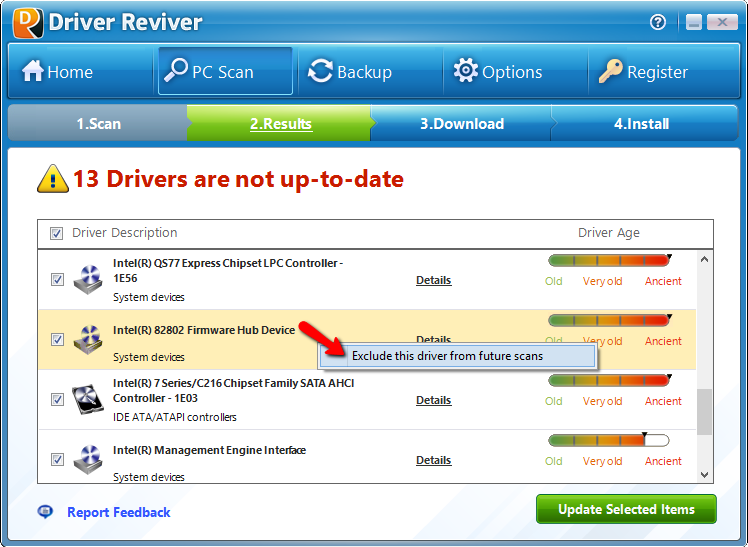The width and height of the screenshot is (748, 547).
Task: Open Details for the QS77 LPC Controller
Action: pyautogui.click(x=433, y=280)
